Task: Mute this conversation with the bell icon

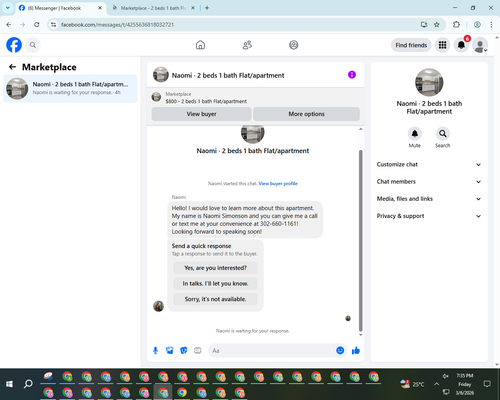Action: [x=415, y=134]
